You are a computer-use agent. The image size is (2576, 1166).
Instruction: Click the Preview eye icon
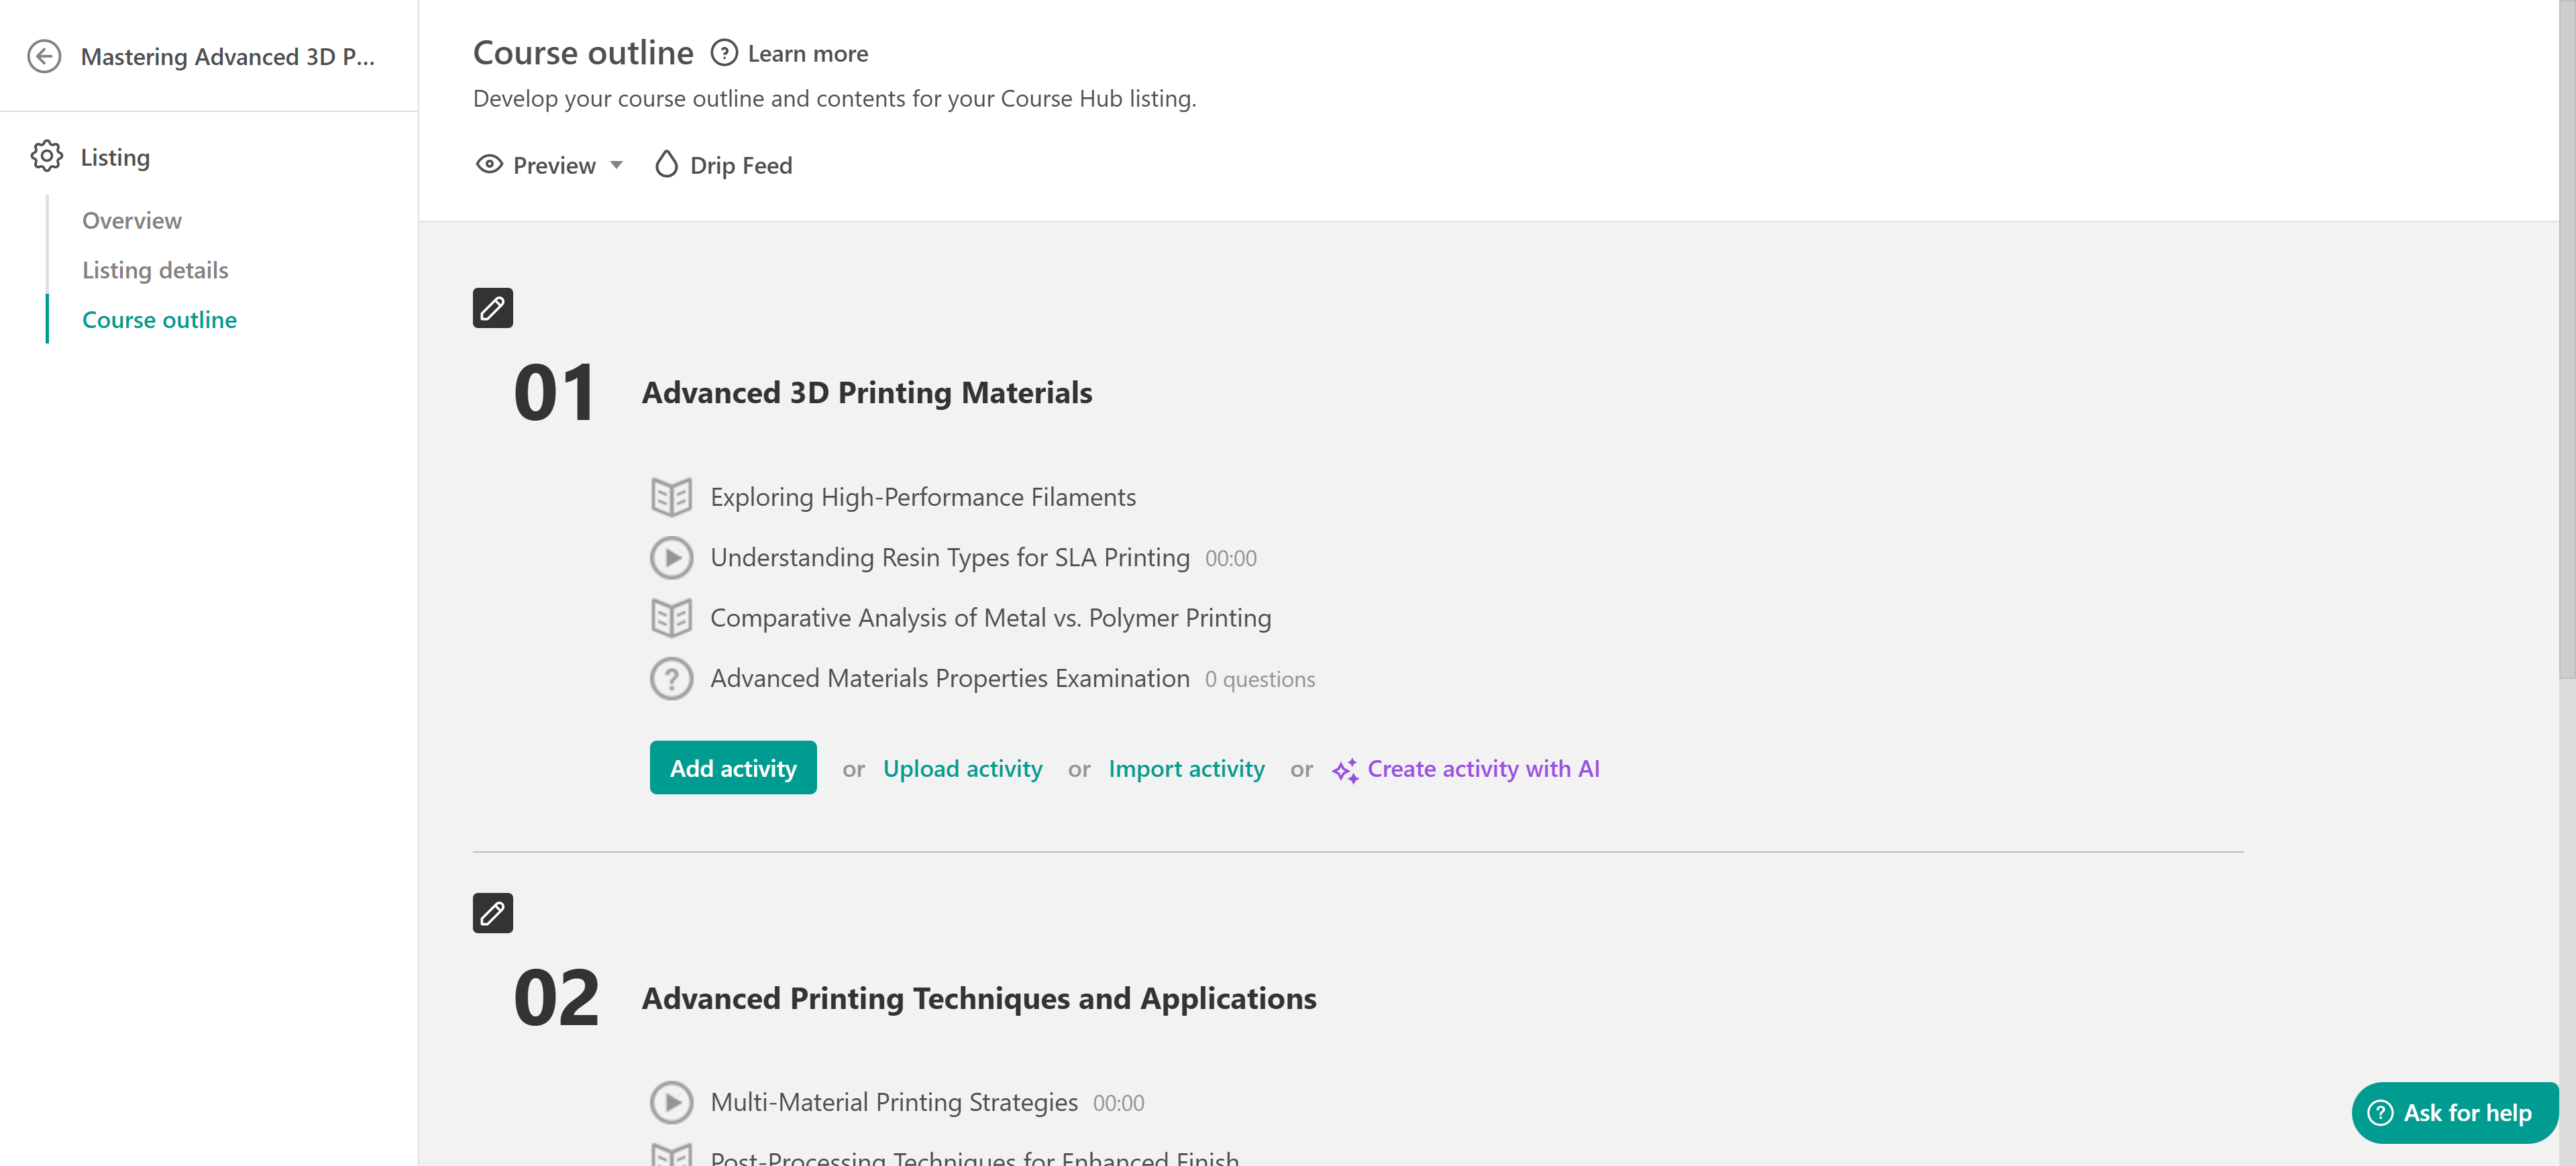point(489,165)
